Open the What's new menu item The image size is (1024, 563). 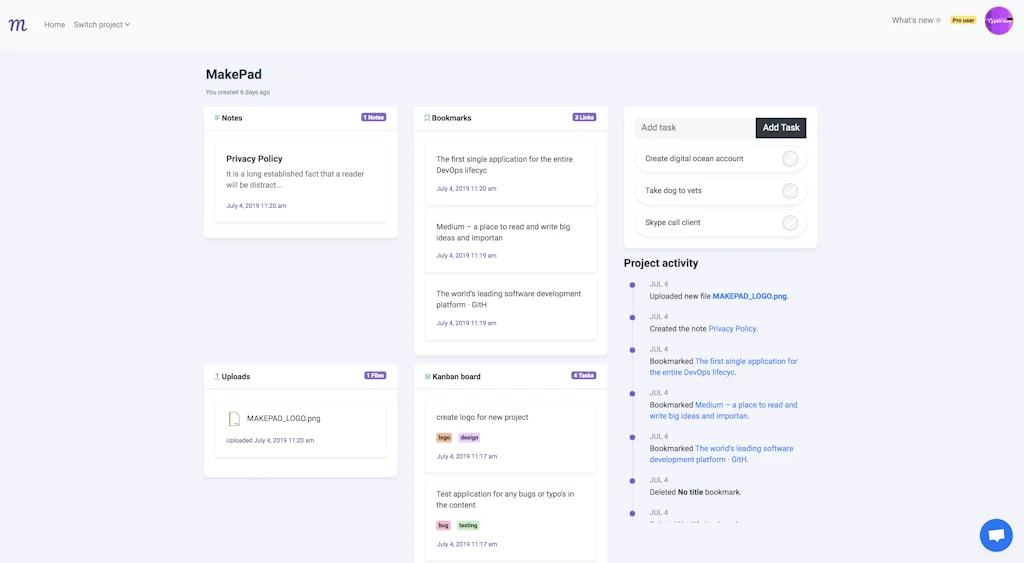point(914,20)
